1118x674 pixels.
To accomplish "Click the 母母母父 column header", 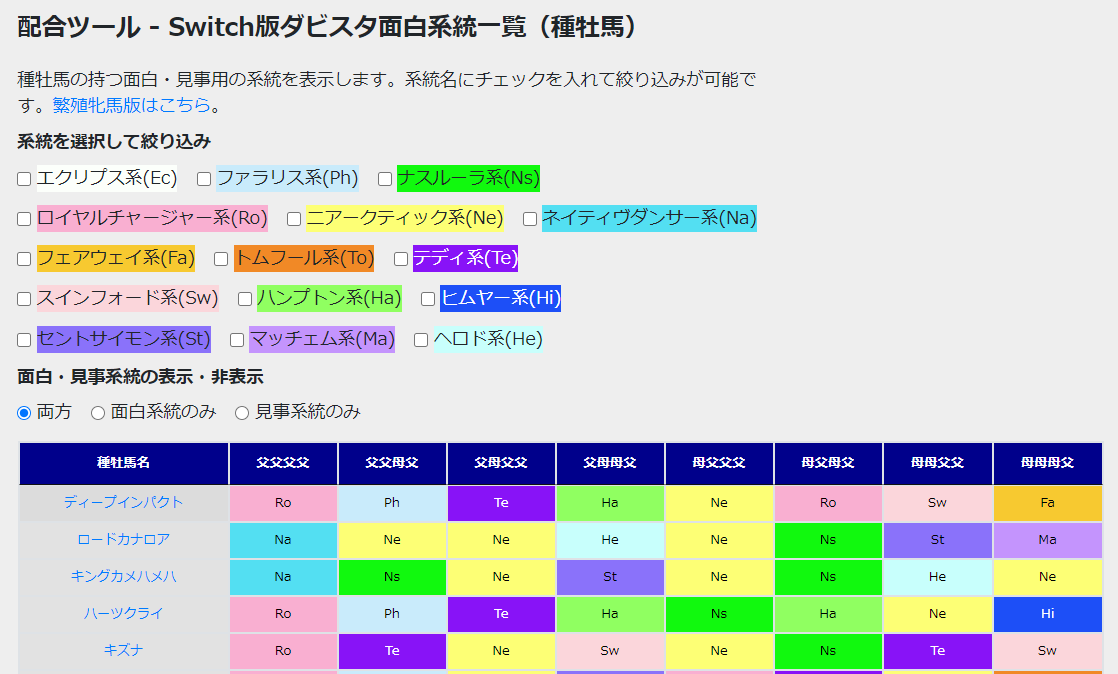I will point(1047,464).
